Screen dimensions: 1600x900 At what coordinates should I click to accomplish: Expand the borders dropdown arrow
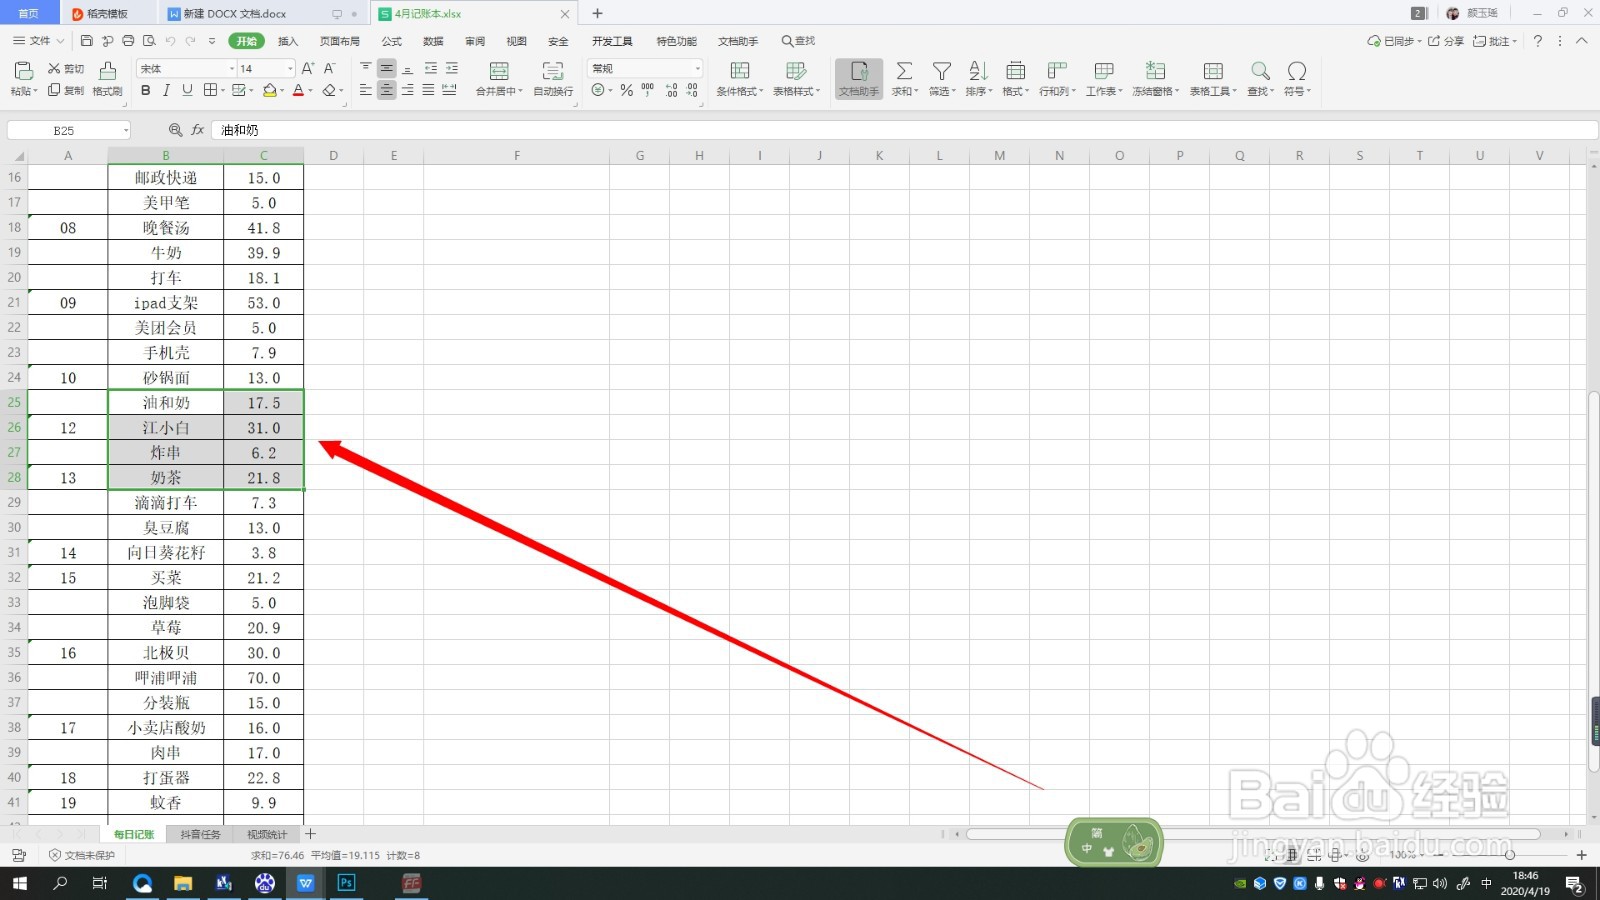point(221,90)
